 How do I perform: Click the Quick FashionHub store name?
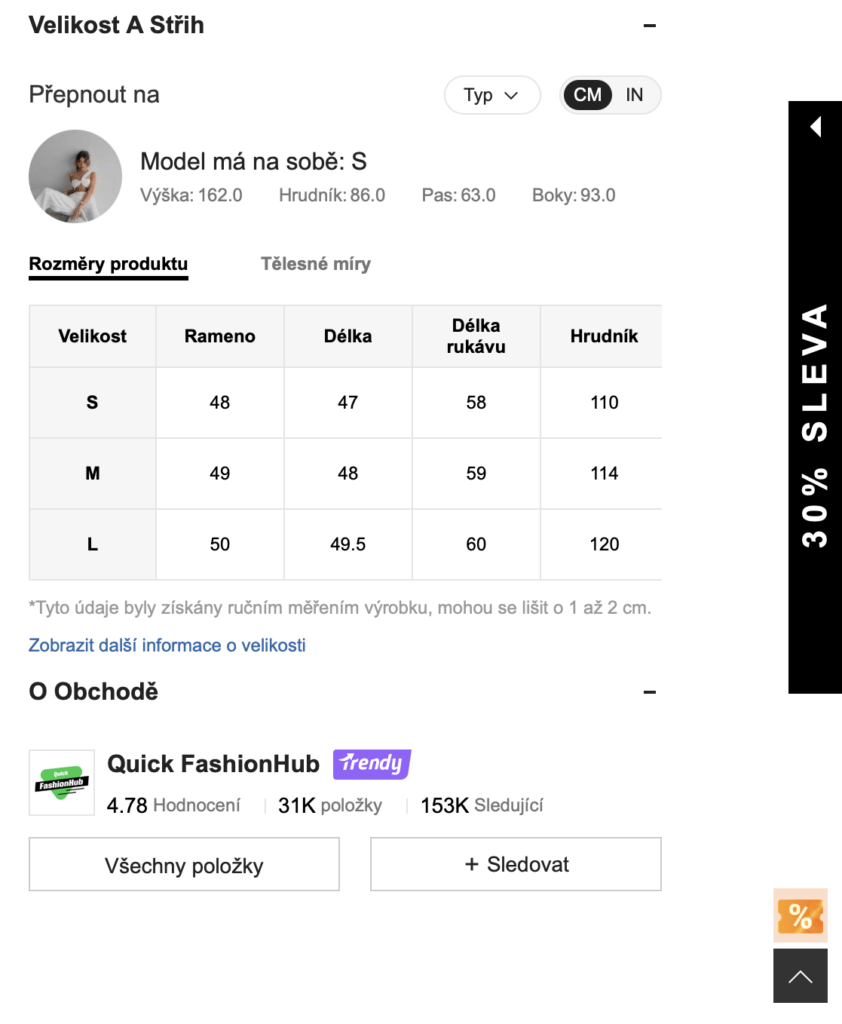click(213, 764)
